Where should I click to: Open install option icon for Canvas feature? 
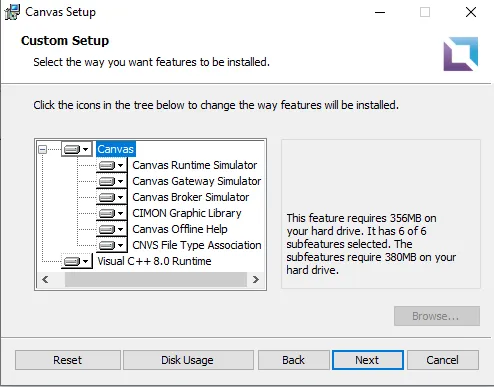77,149
